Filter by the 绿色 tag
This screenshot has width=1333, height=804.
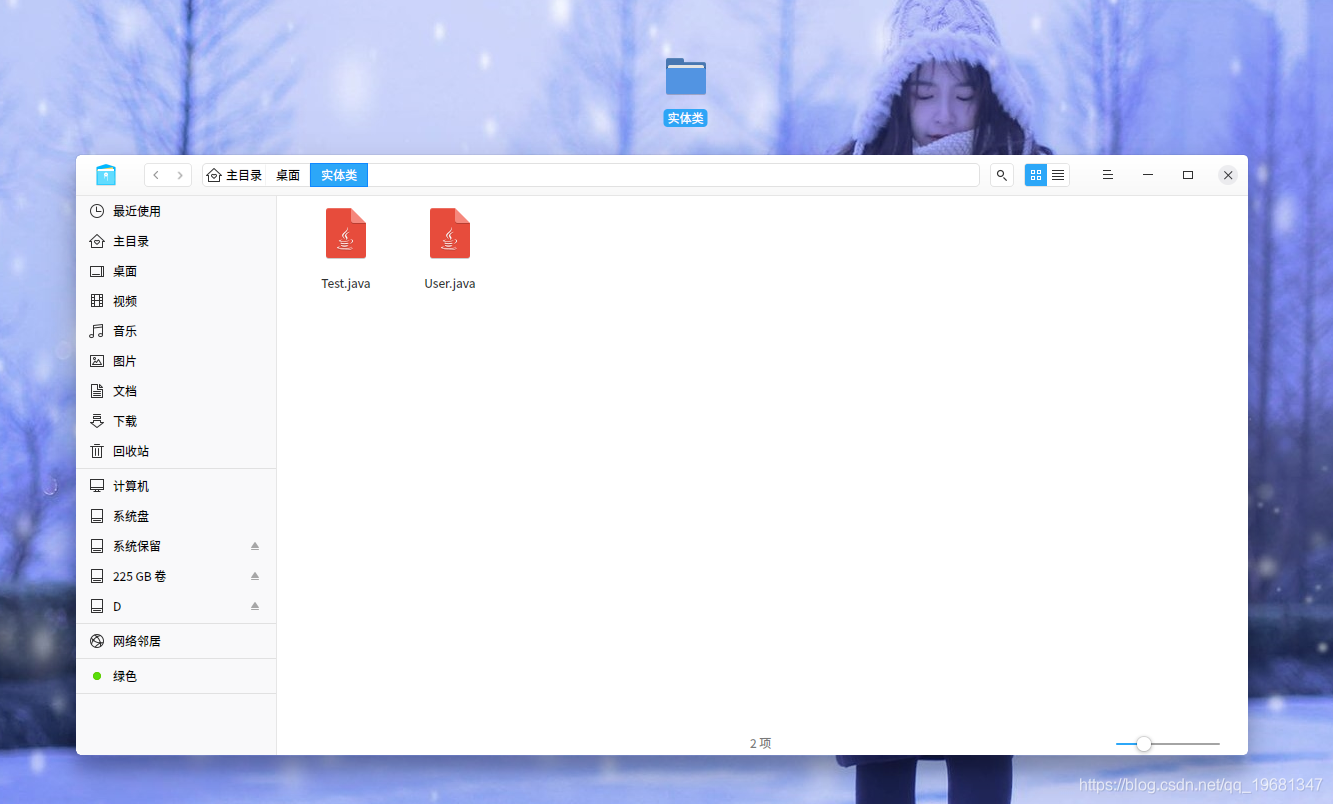click(x=176, y=676)
